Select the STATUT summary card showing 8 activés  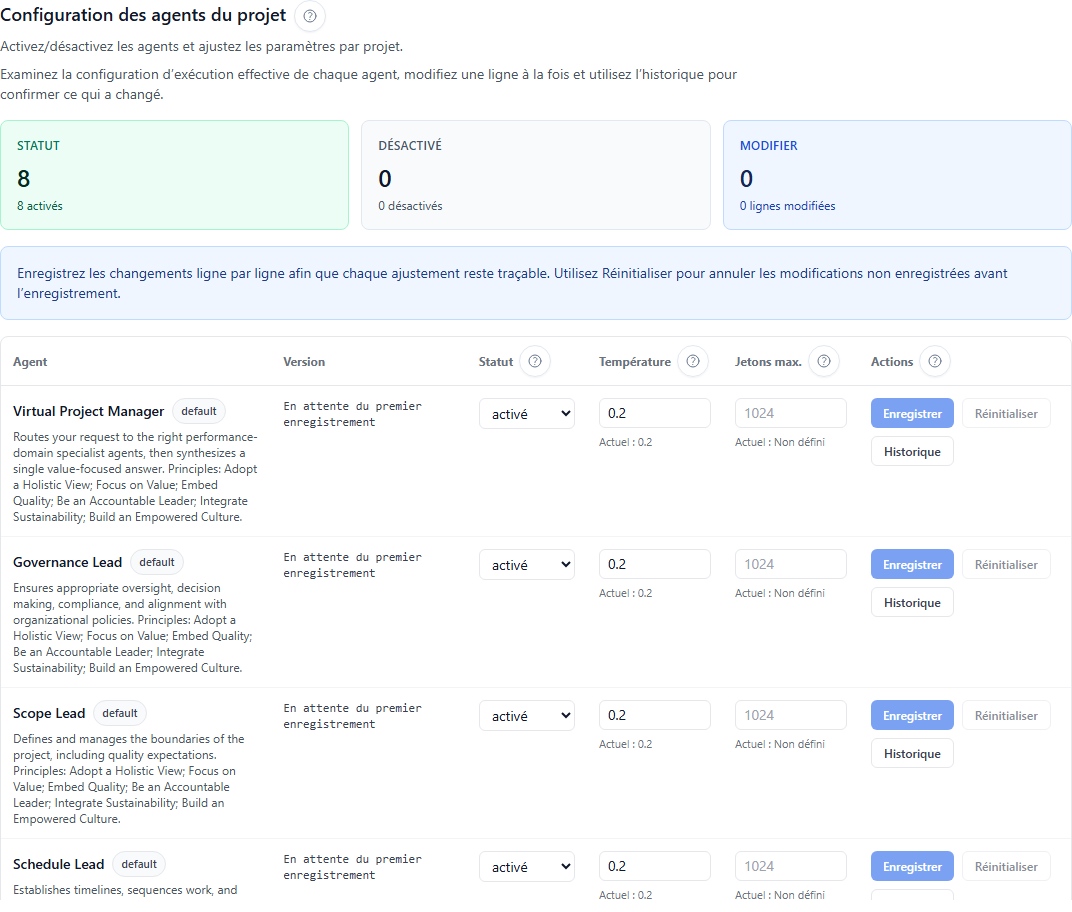pos(175,176)
